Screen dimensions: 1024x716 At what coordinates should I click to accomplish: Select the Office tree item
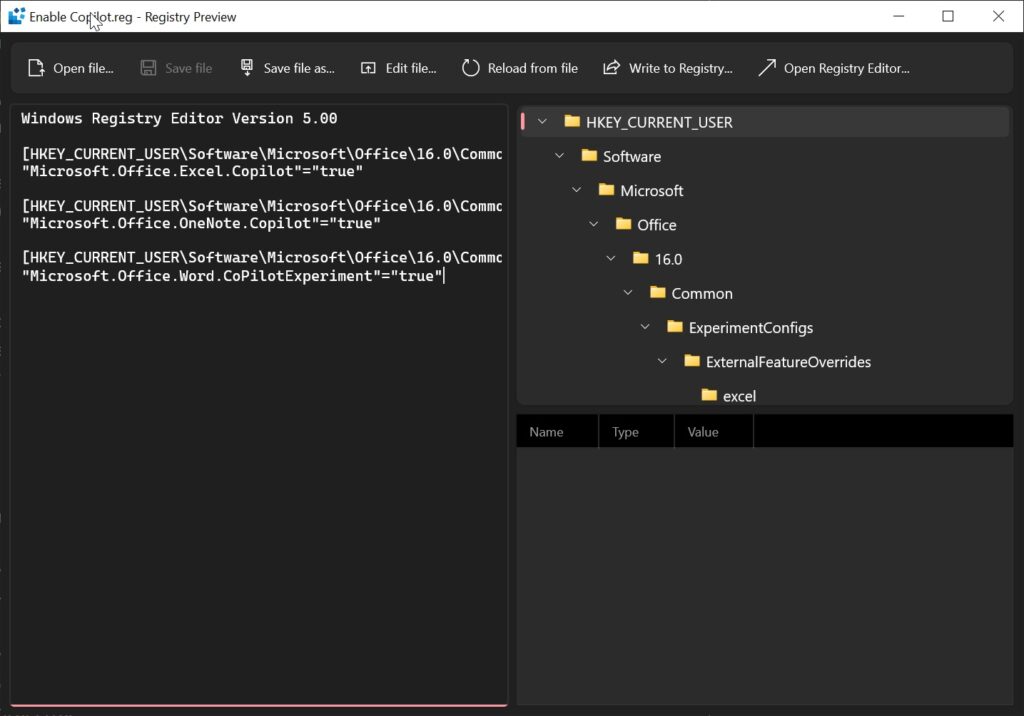656,224
